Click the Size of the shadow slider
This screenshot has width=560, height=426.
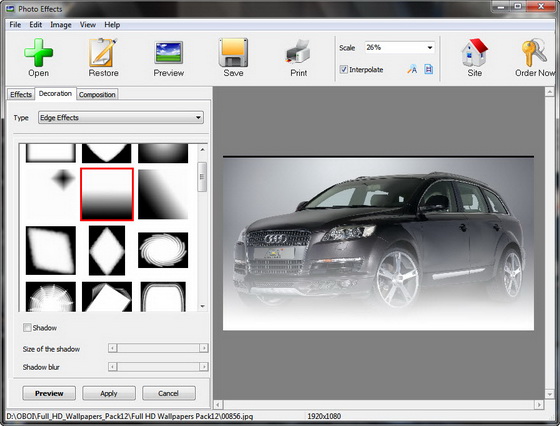(x=158, y=348)
